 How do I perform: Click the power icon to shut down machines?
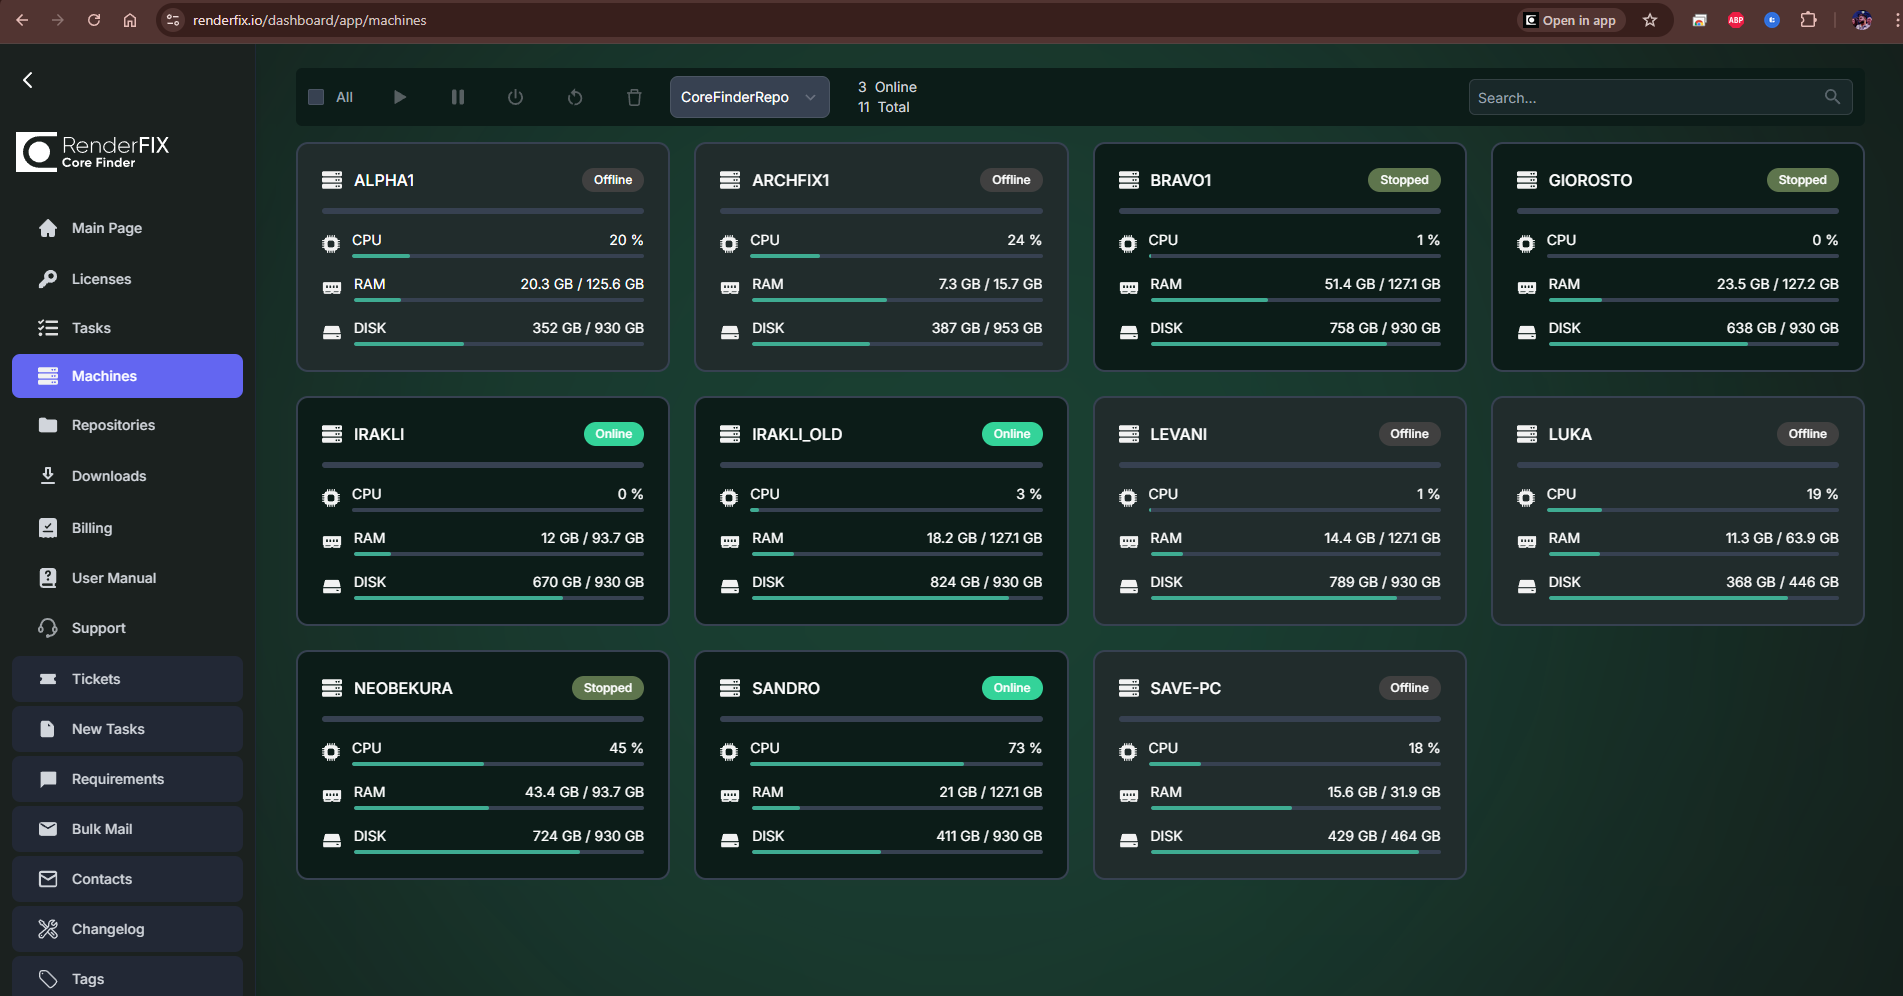tap(515, 97)
